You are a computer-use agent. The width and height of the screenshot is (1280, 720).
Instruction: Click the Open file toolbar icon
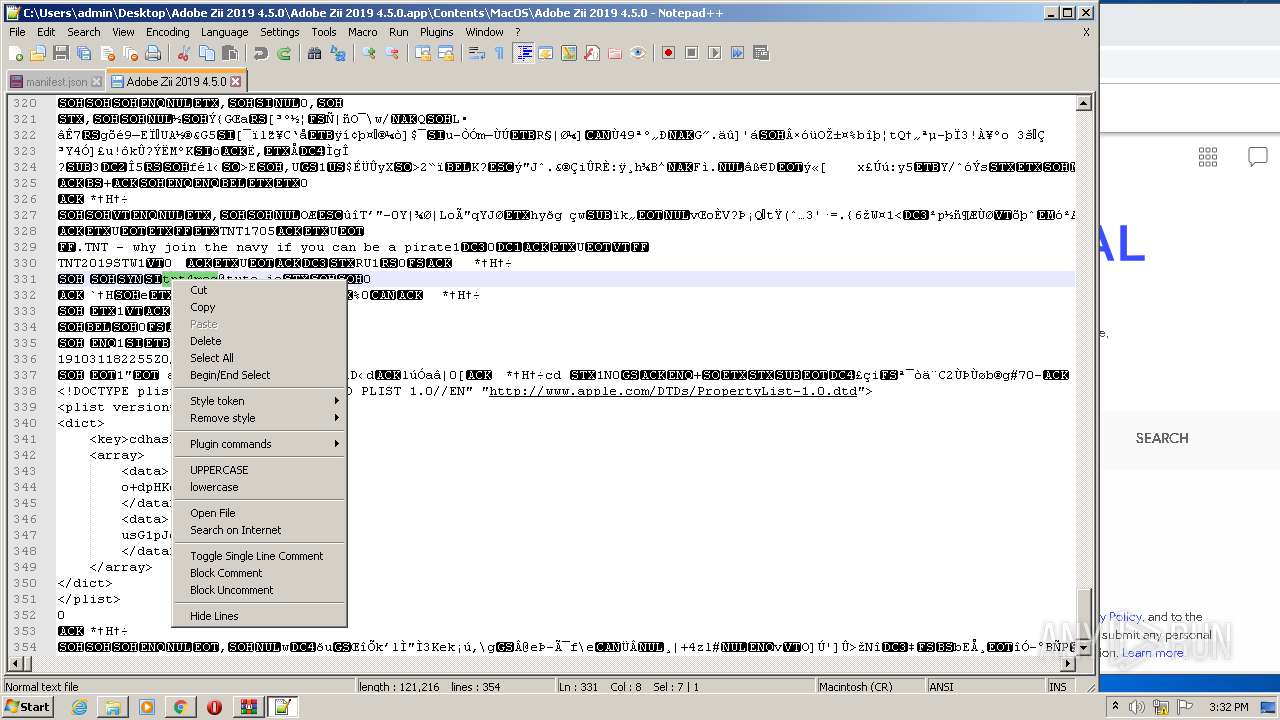point(38,53)
